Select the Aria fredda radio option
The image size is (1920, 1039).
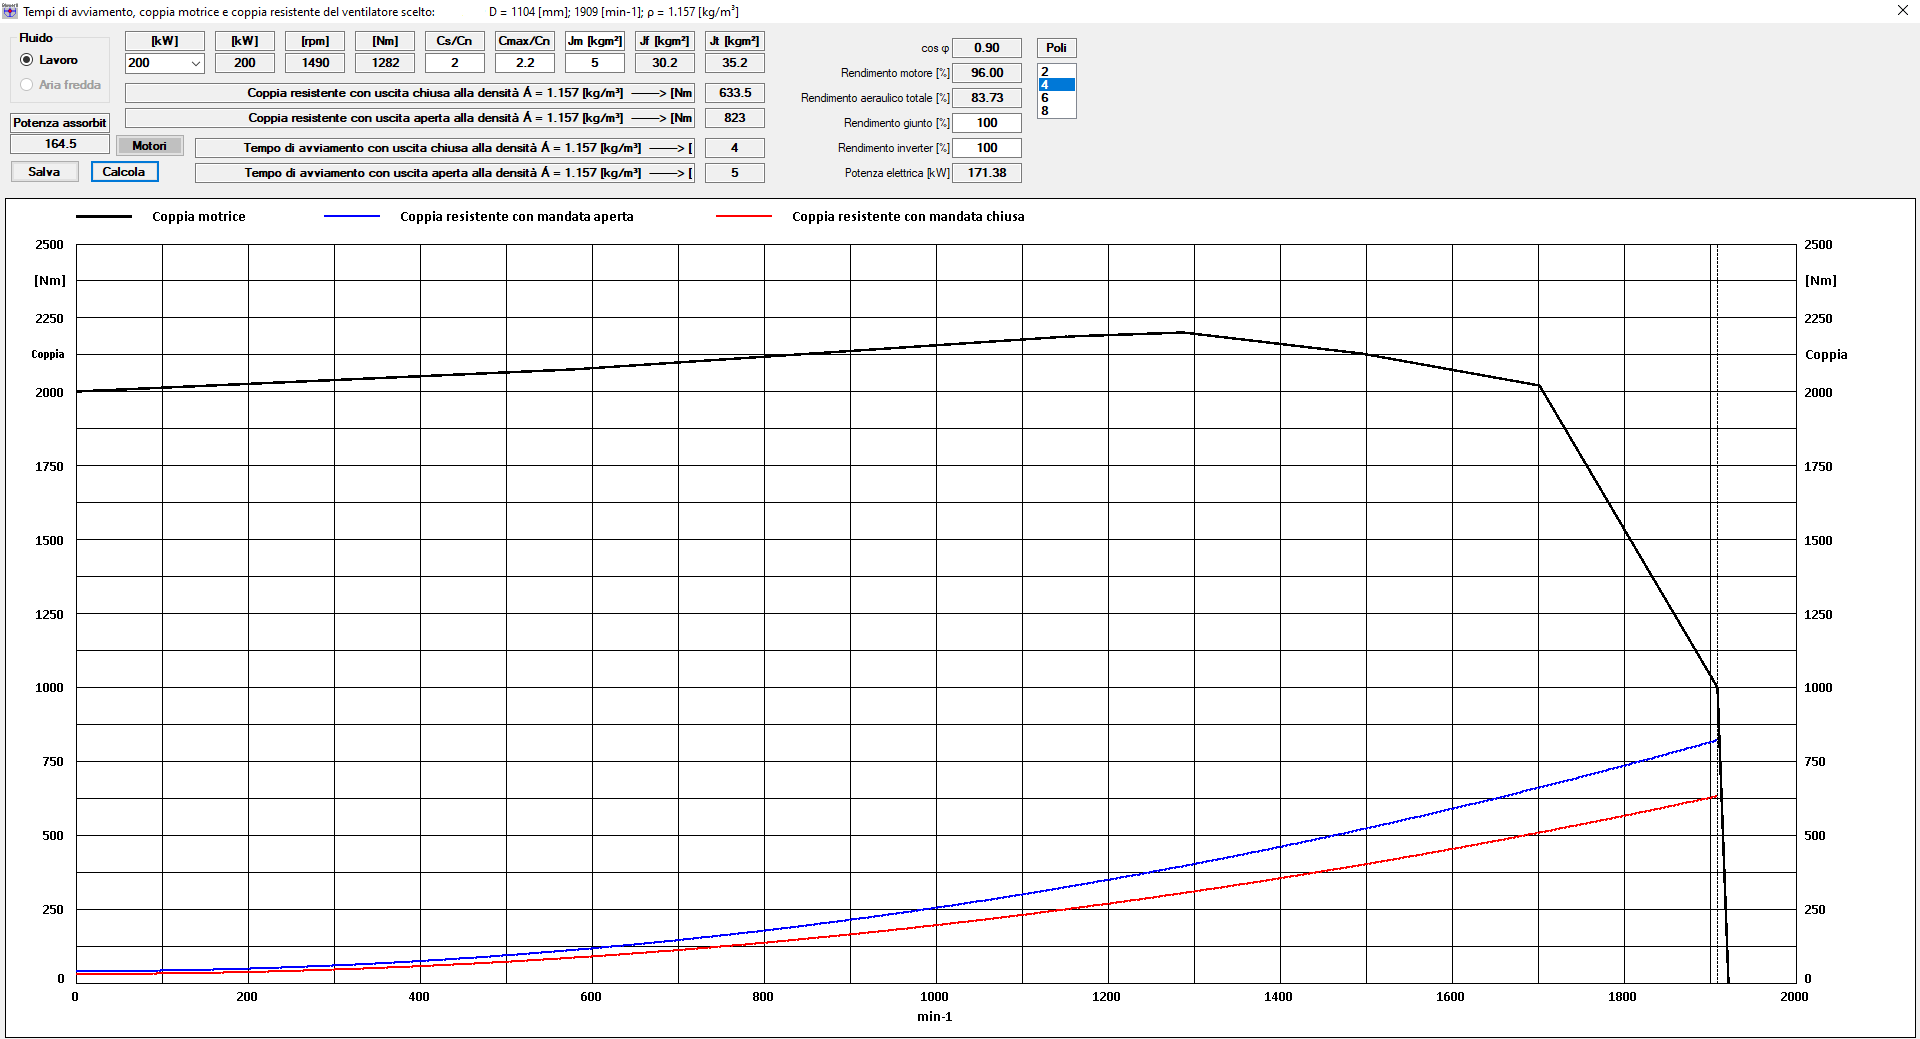tap(27, 85)
